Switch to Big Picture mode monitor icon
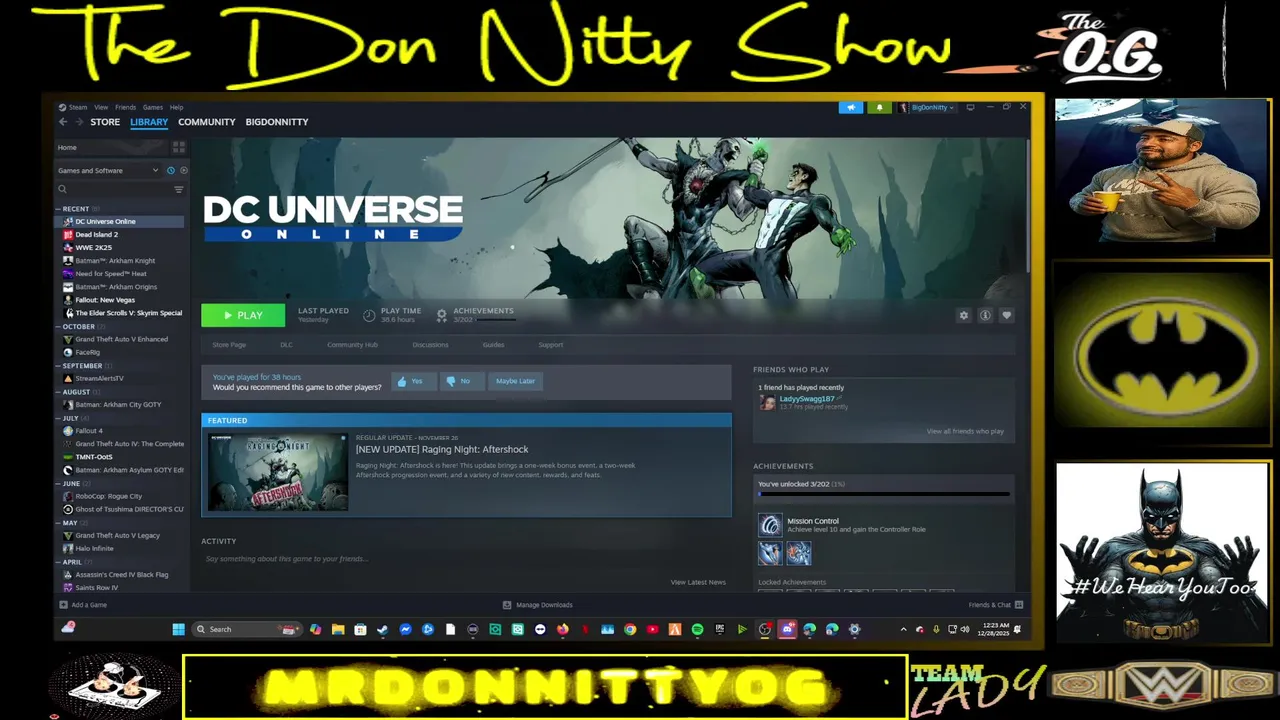This screenshot has width=1280, height=720. pos(970,107)
